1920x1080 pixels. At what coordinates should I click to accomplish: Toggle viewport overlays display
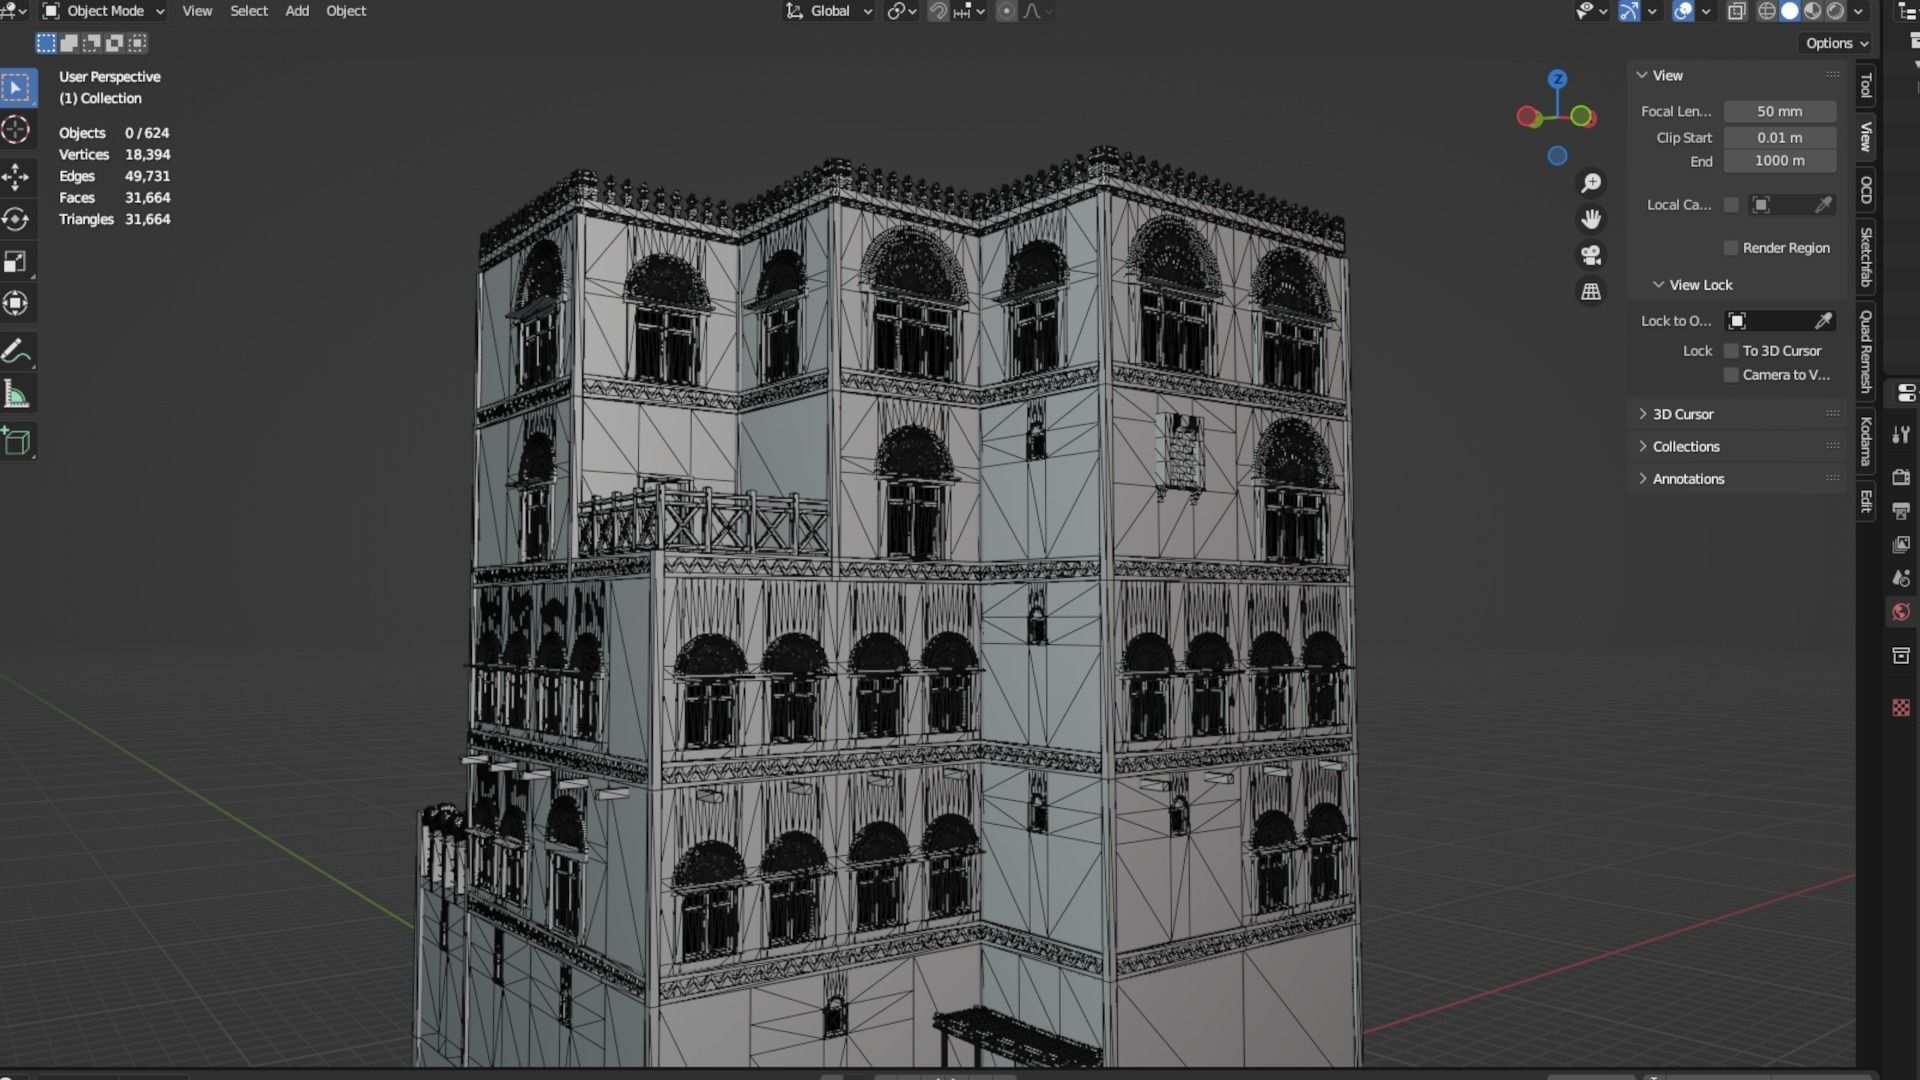coord(1683,11)
